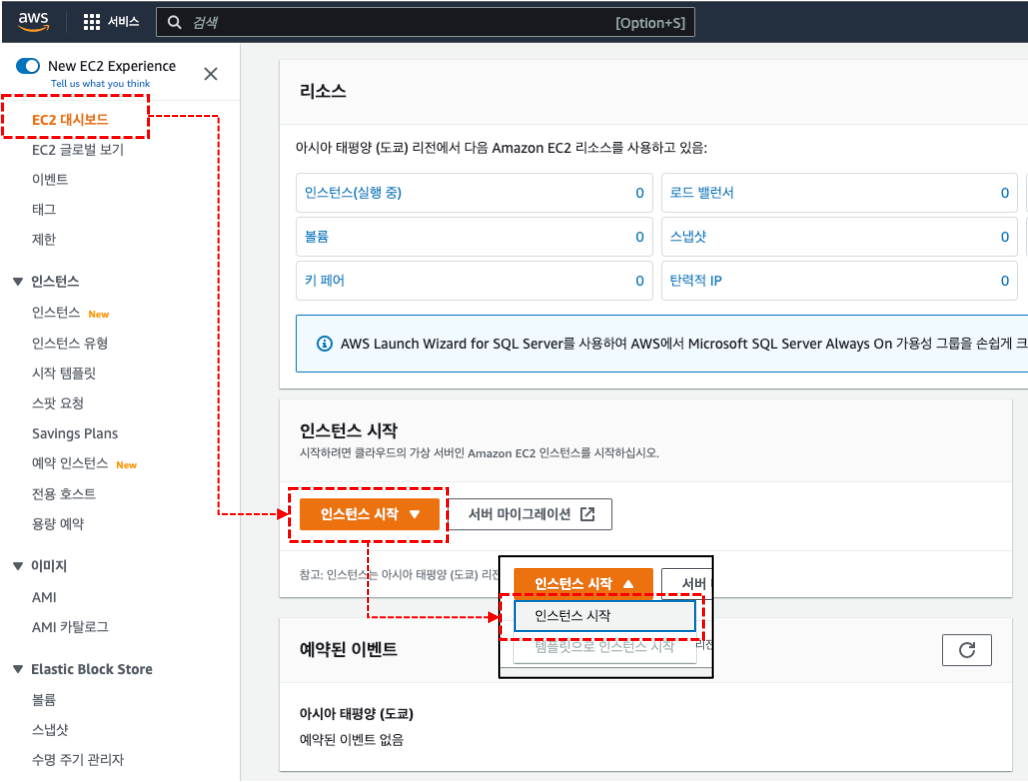The width and height of the screenshot is (1028, 782).
Task: Open the 키 페어 resource link
Action: point(325,281)
